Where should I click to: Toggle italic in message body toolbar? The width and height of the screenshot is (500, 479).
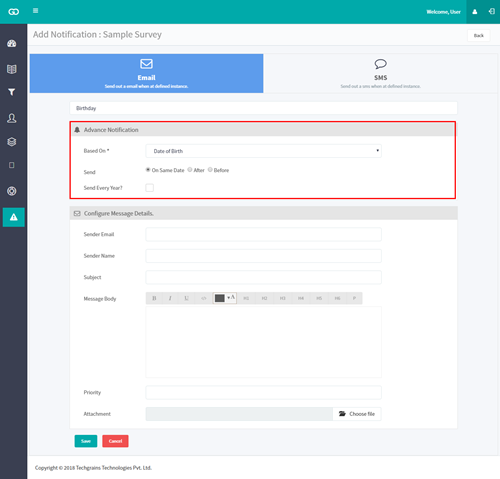170,298
